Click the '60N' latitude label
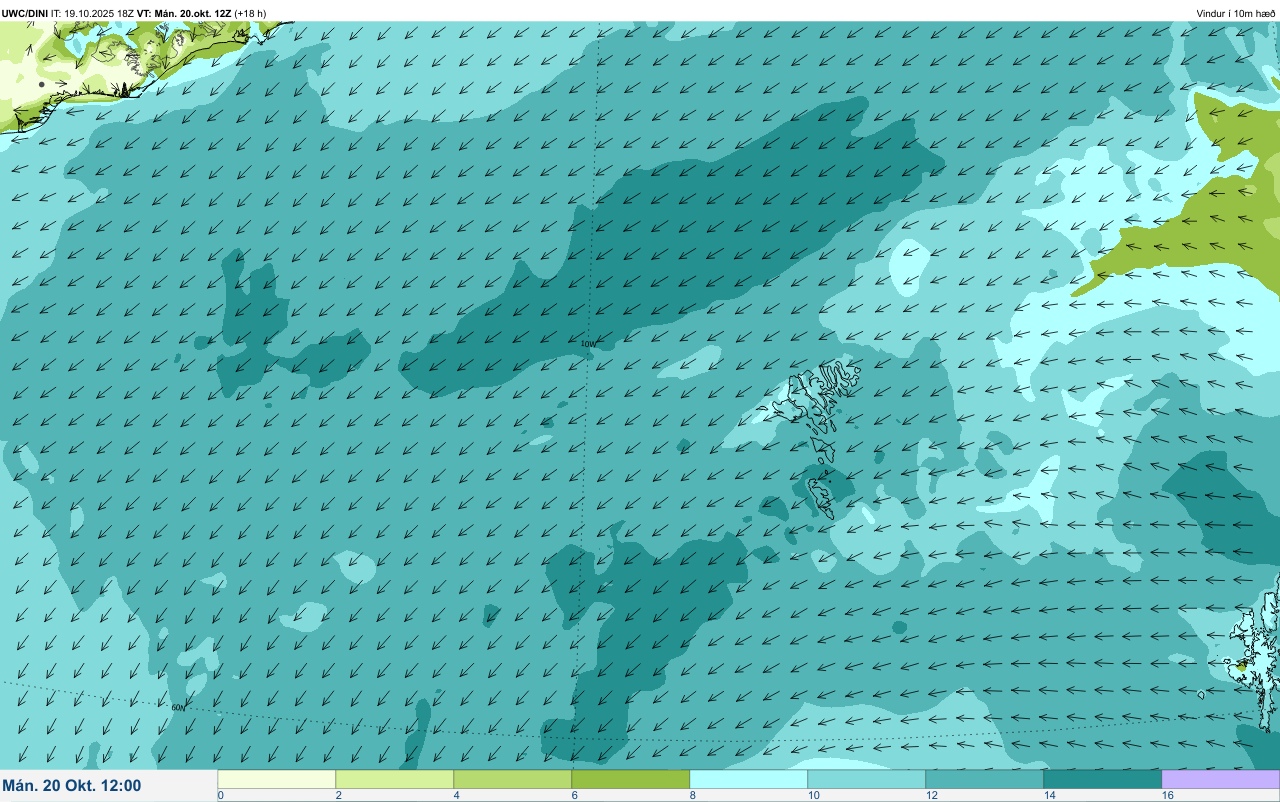 tap(178, 707)
